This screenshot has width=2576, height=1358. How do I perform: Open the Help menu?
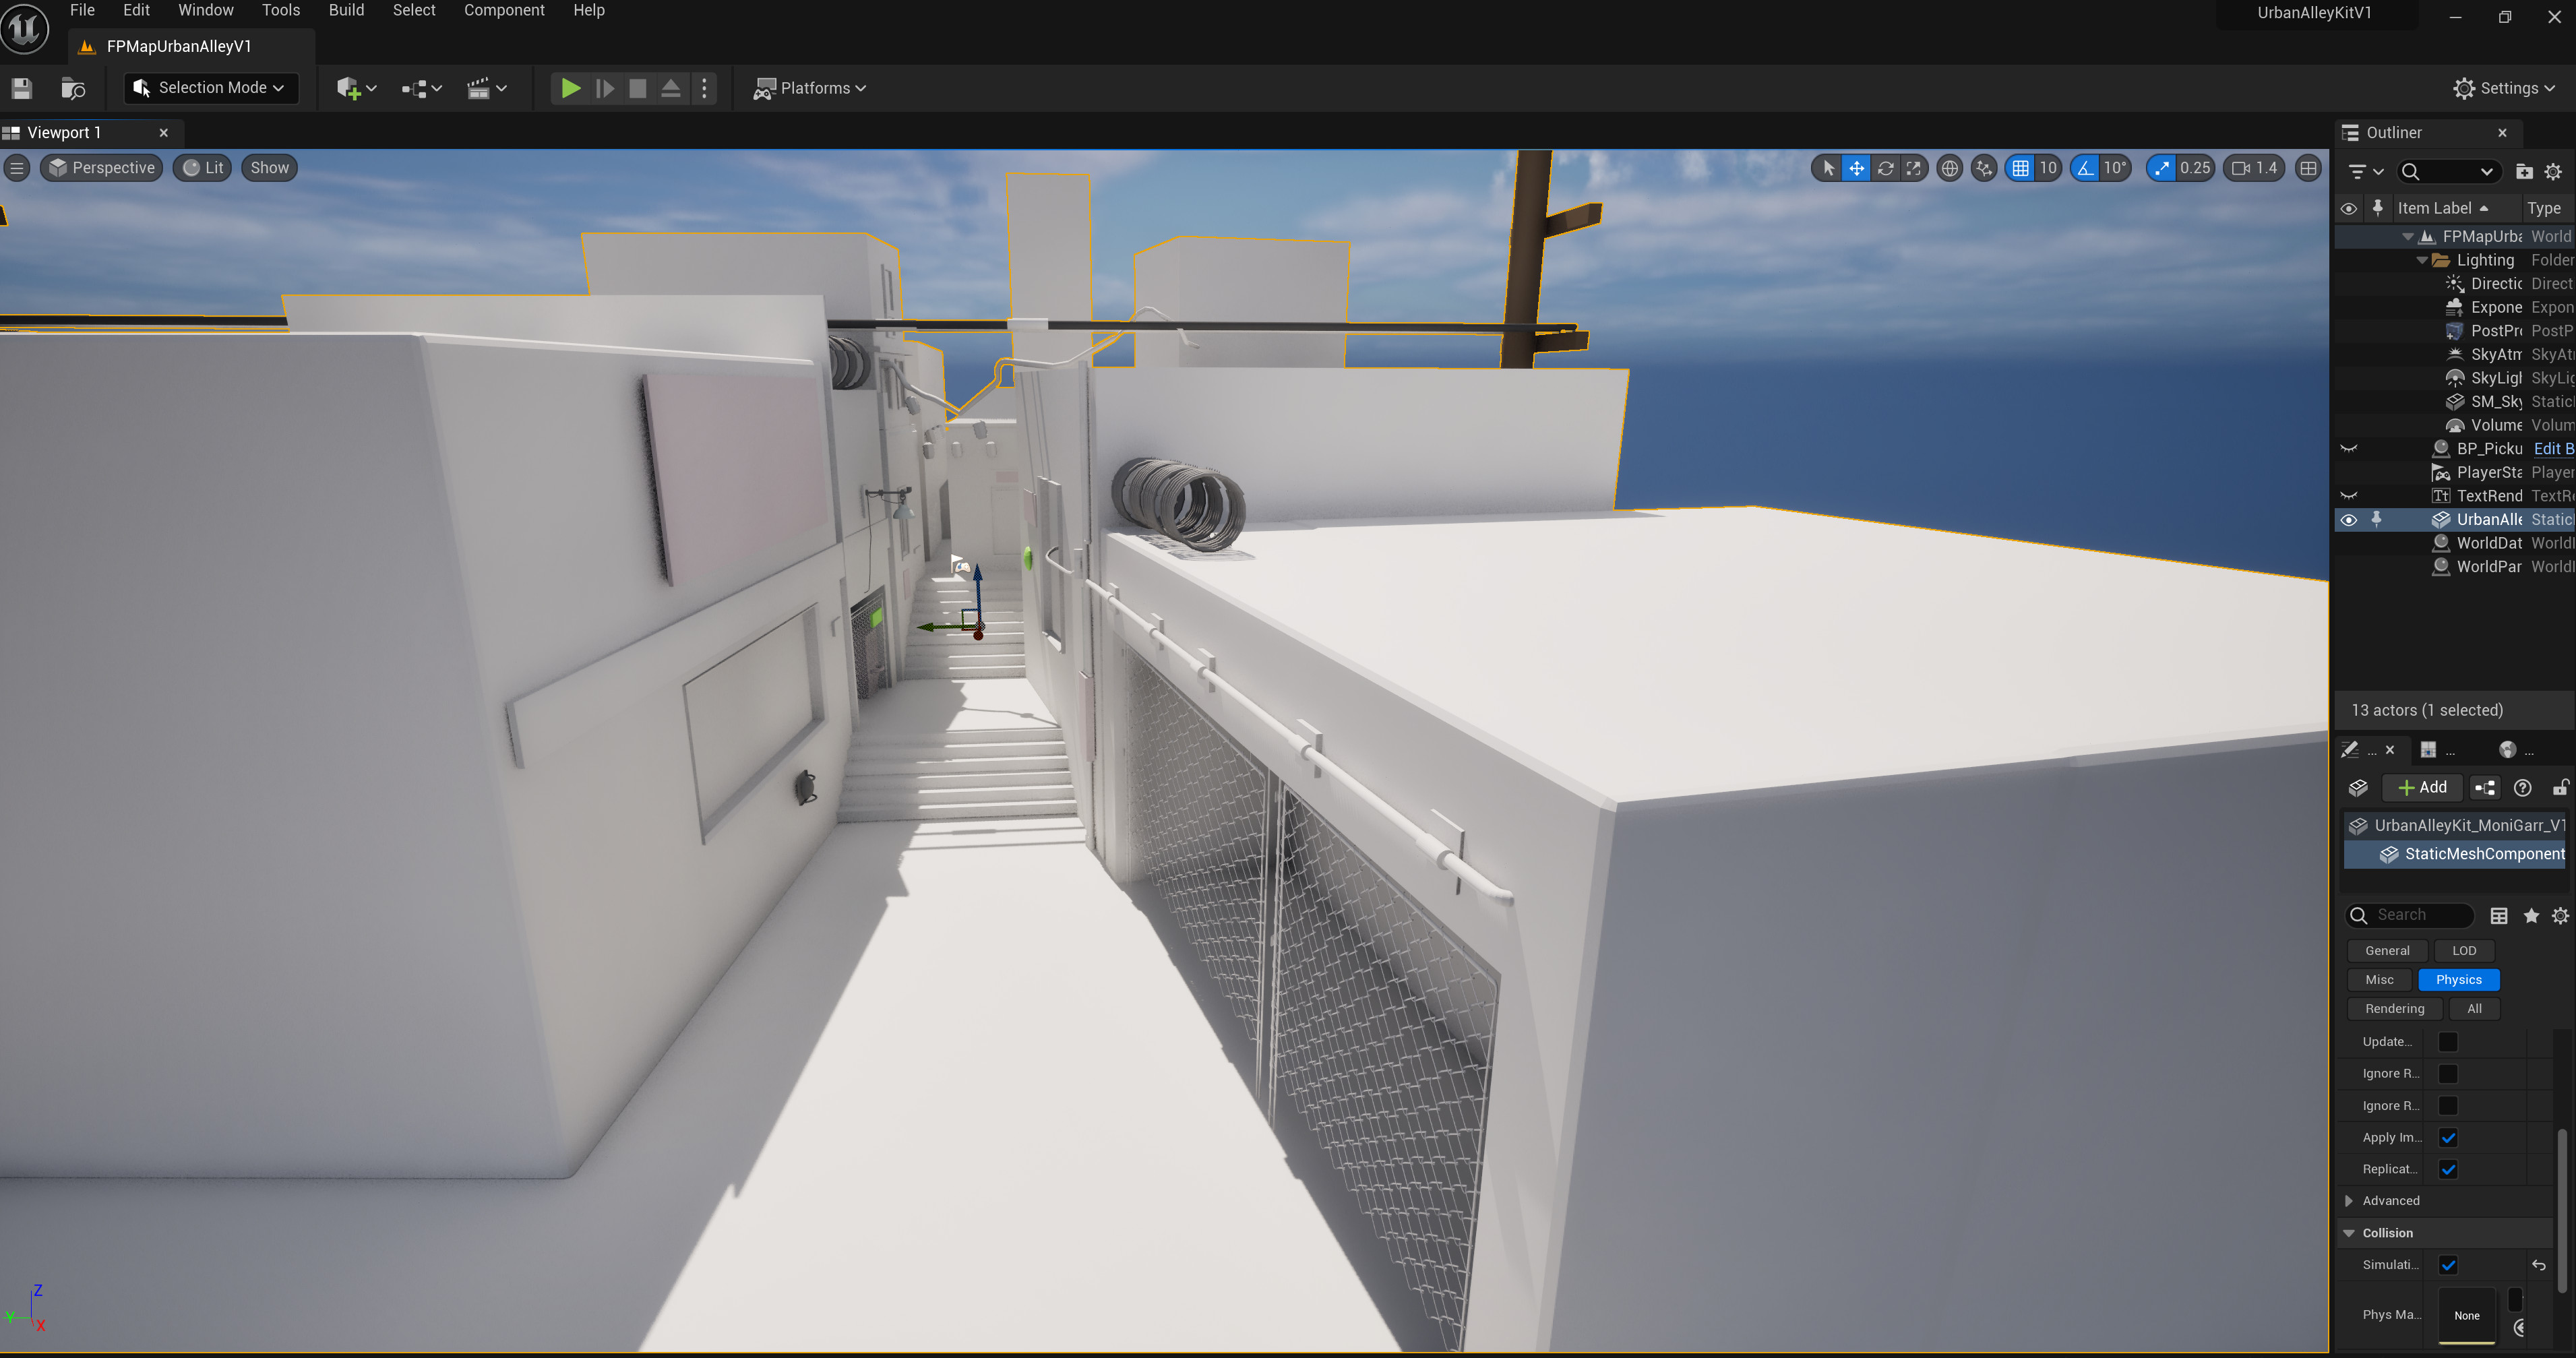pyautogui.click(x=588, y=10)
